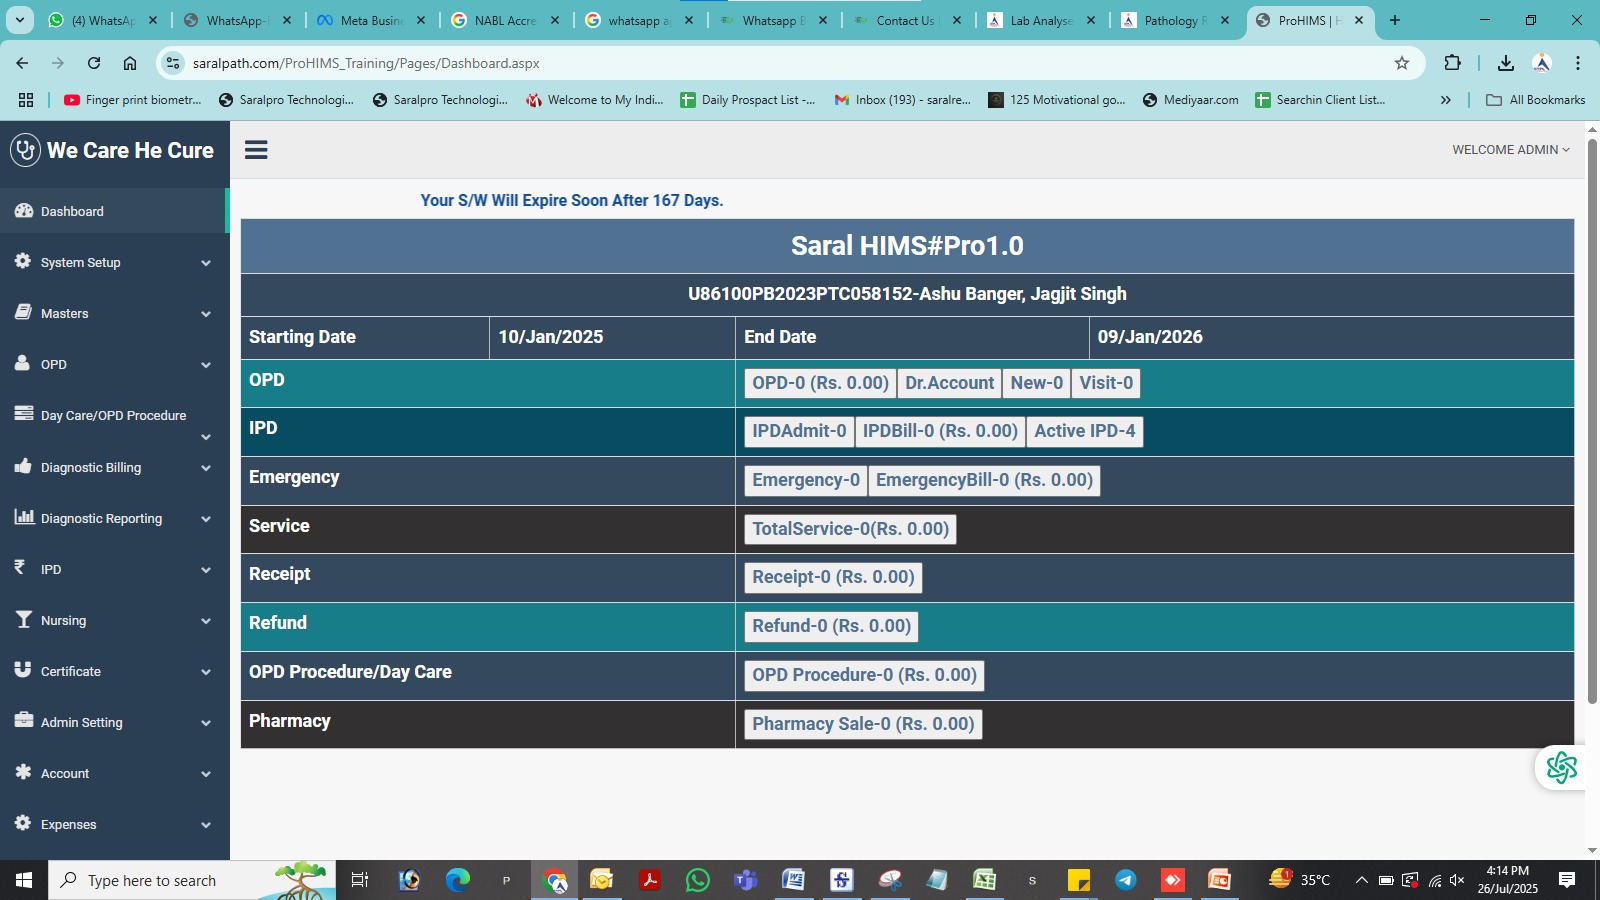Click the Windows taskbar search box
1600x900 pixels.
tap(192, 880)
